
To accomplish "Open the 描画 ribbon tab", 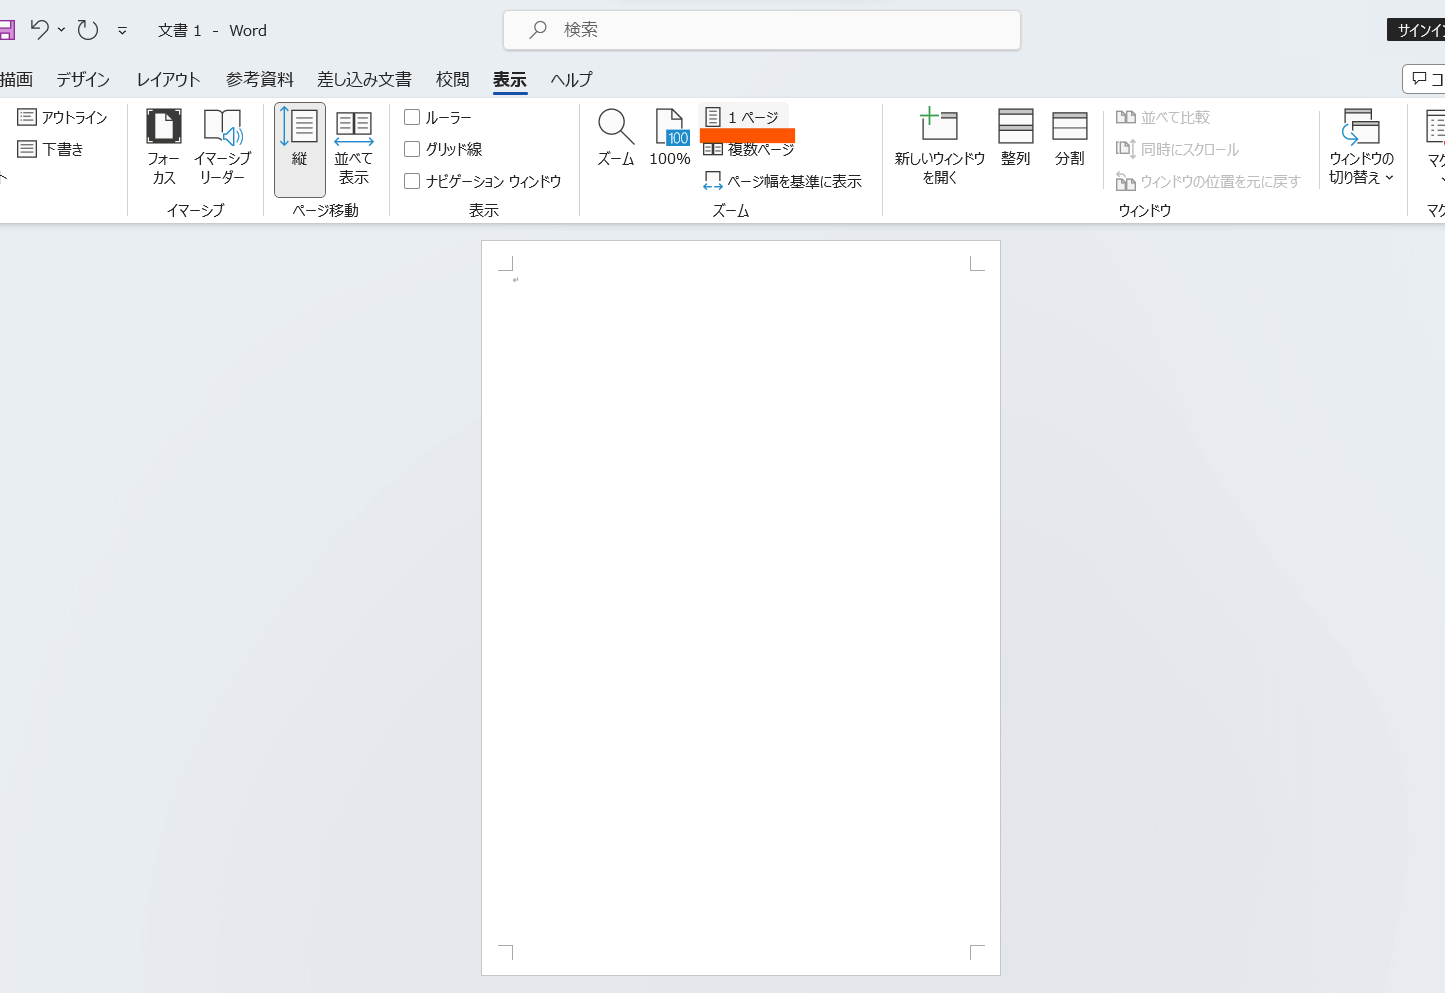I will [16, 79].
